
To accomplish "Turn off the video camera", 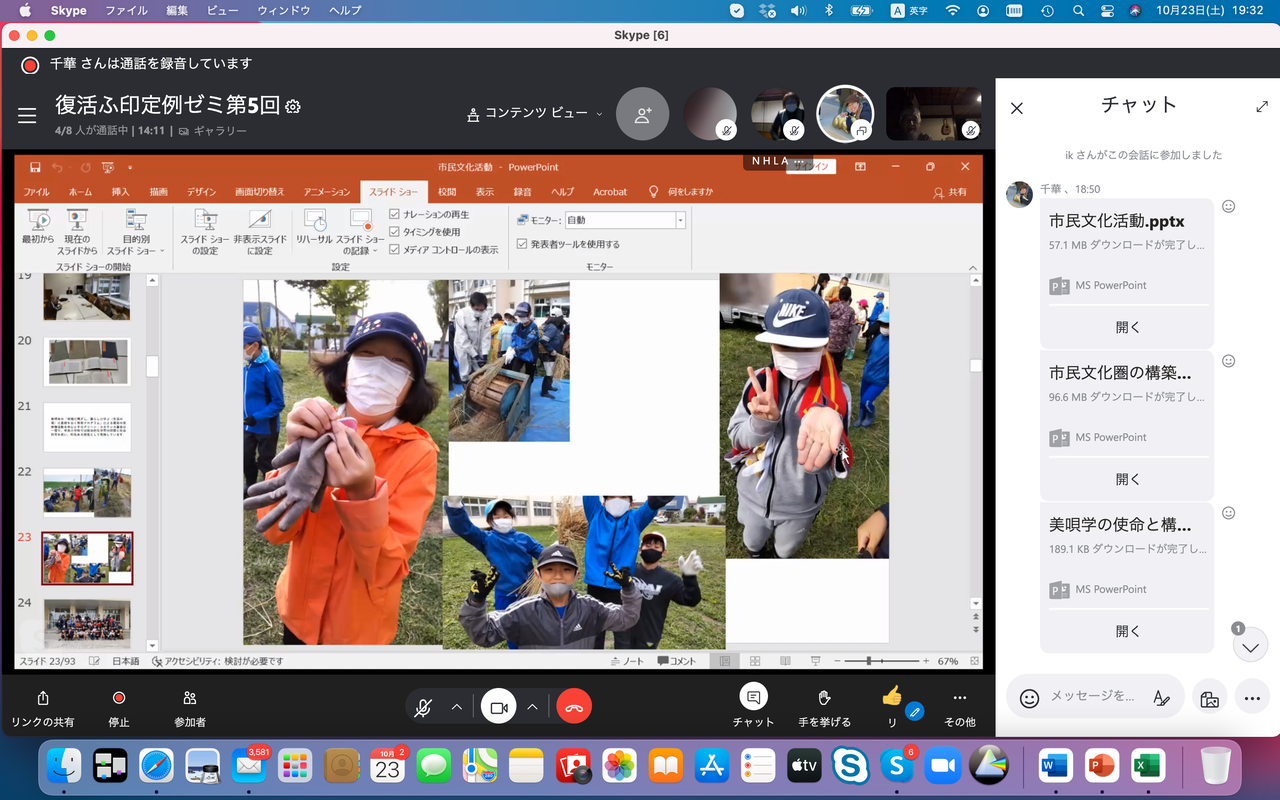I will pos(499,707).
